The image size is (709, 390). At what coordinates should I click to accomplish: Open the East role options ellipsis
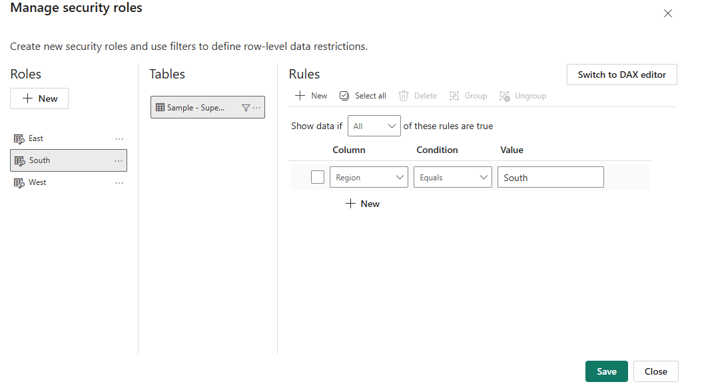(119, 139)
